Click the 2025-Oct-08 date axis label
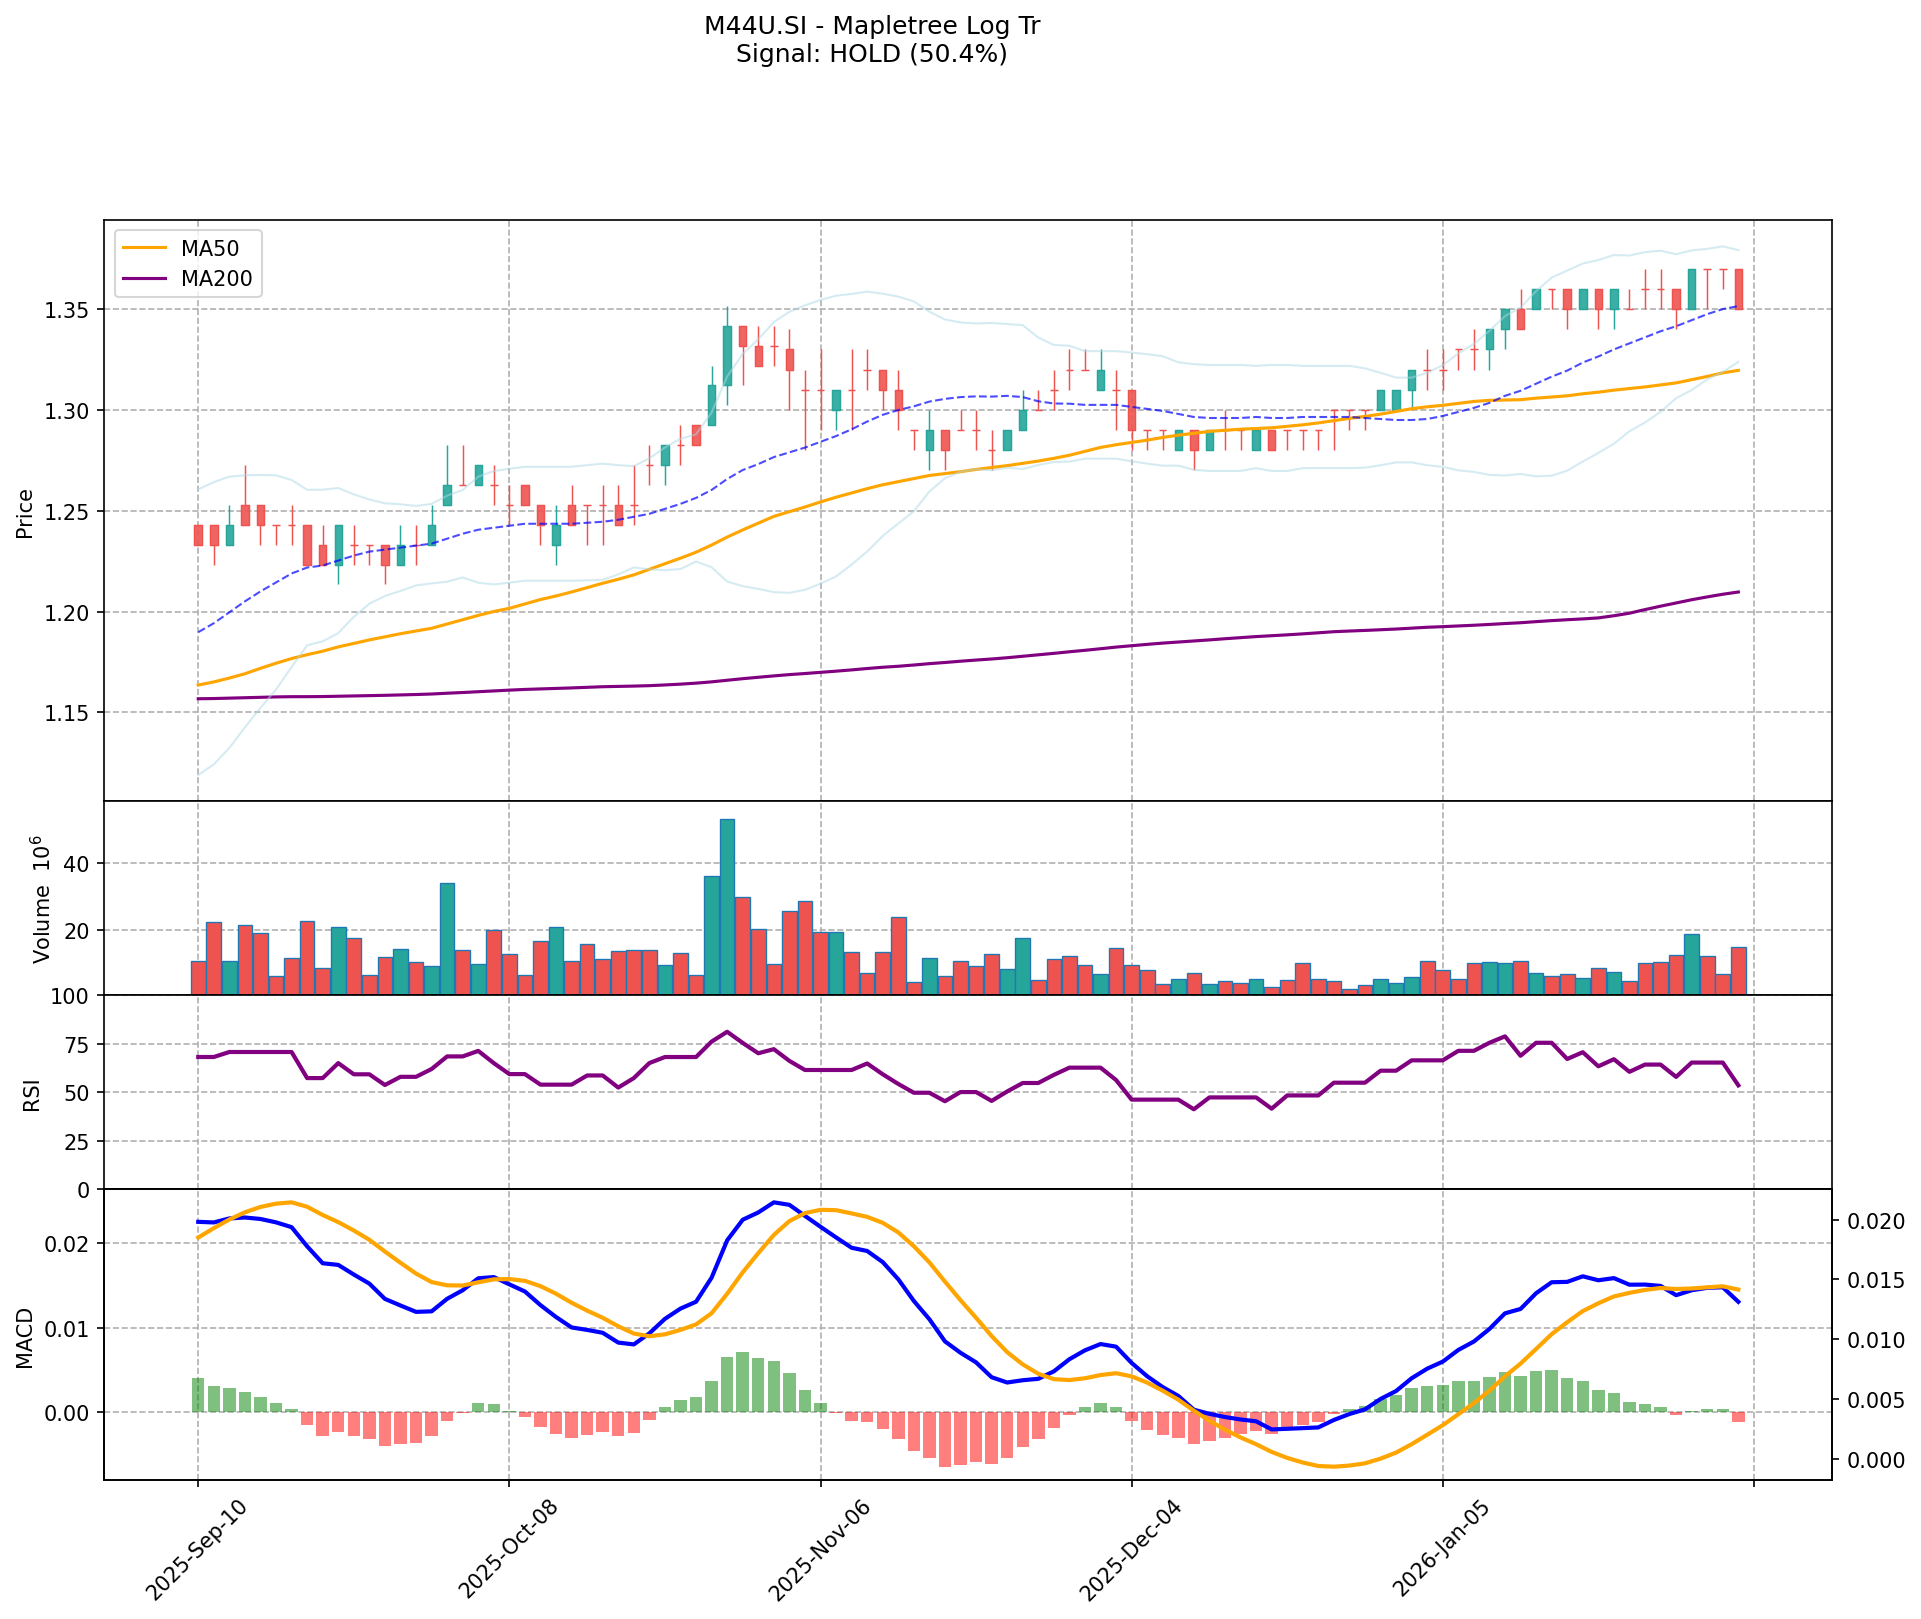 511,1547
